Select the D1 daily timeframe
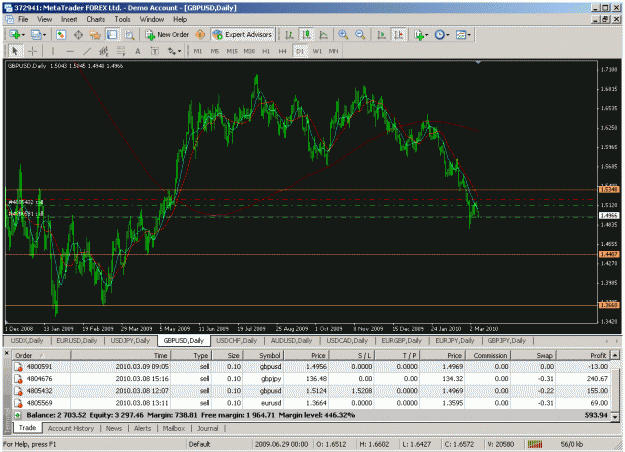Screen dimensions: 625x452 click(x=300, y=51)
